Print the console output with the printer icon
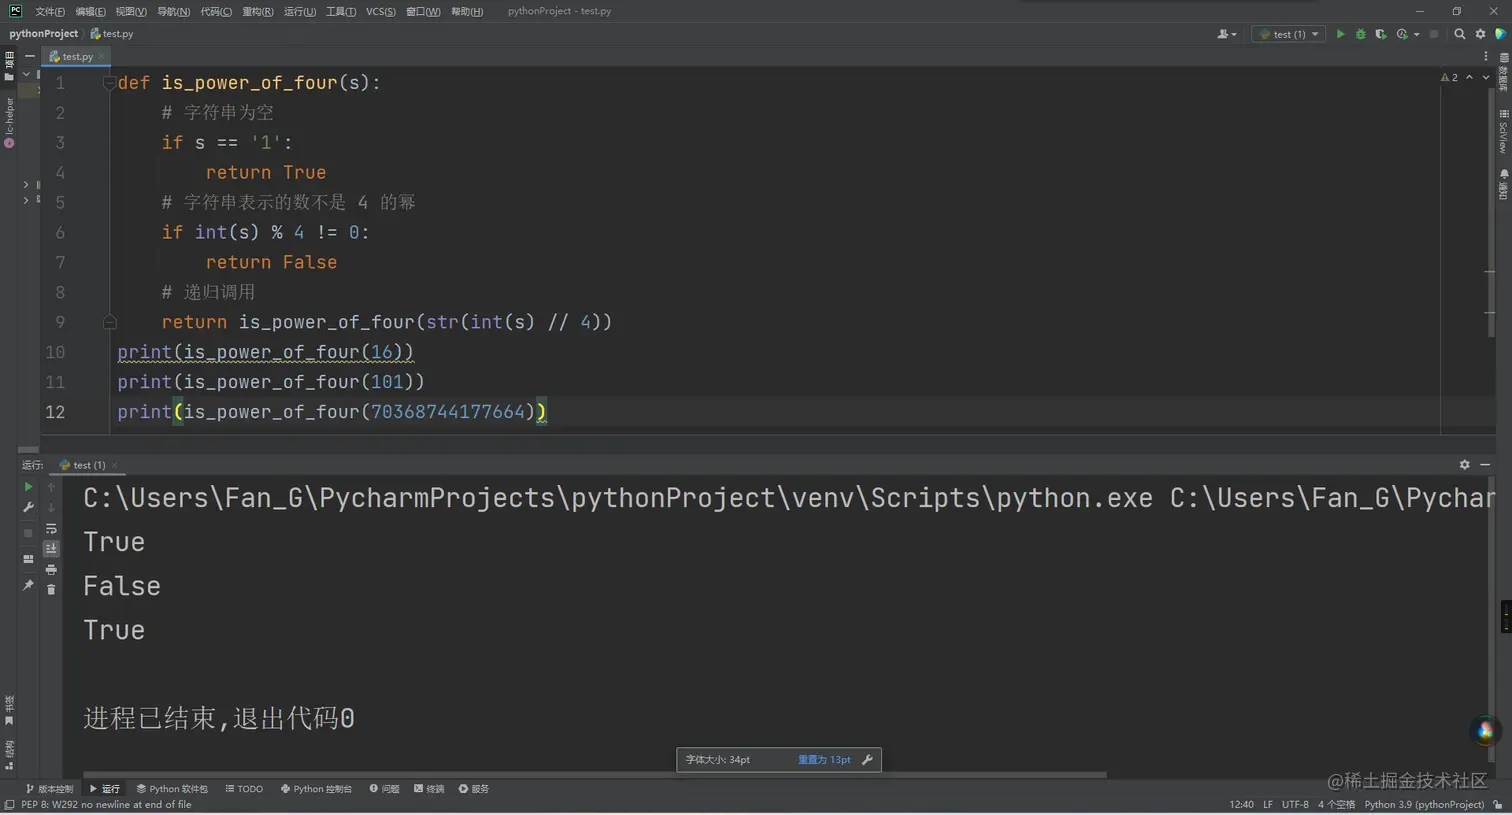Screen dimensions: 1512x815 (x=51, y=569)
